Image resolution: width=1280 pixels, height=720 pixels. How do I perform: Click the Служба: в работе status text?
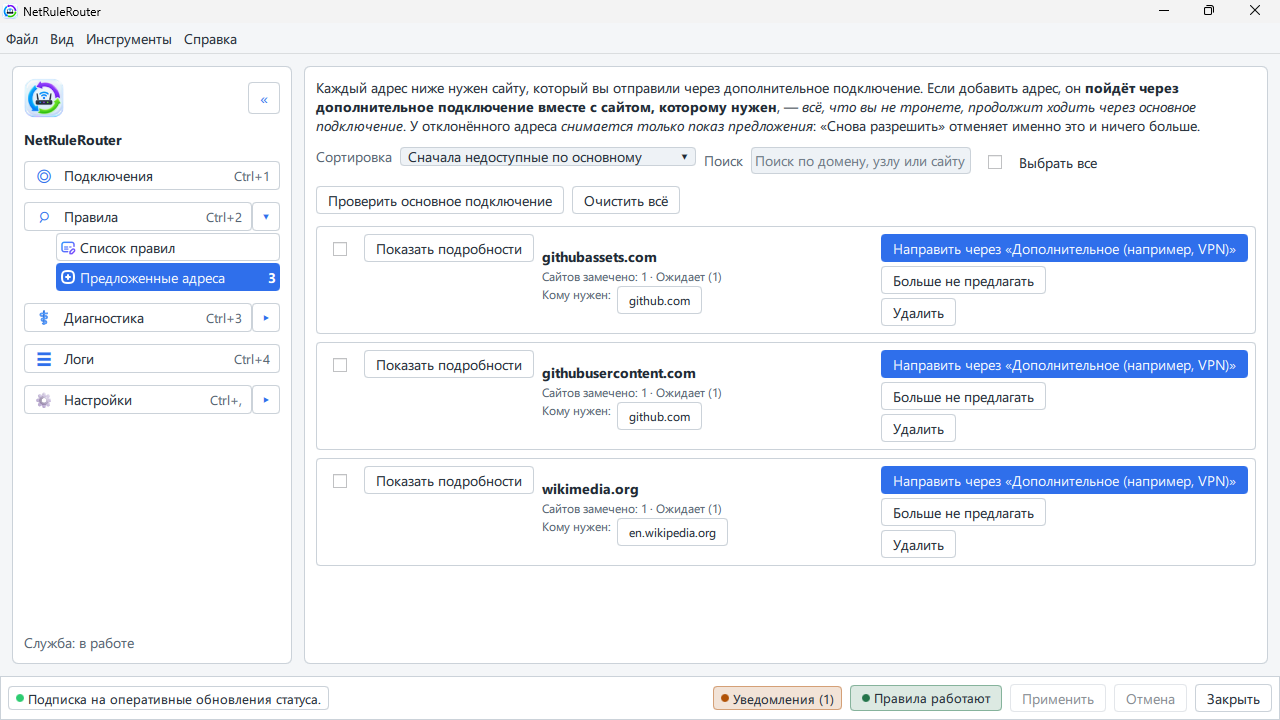(79, 644)
